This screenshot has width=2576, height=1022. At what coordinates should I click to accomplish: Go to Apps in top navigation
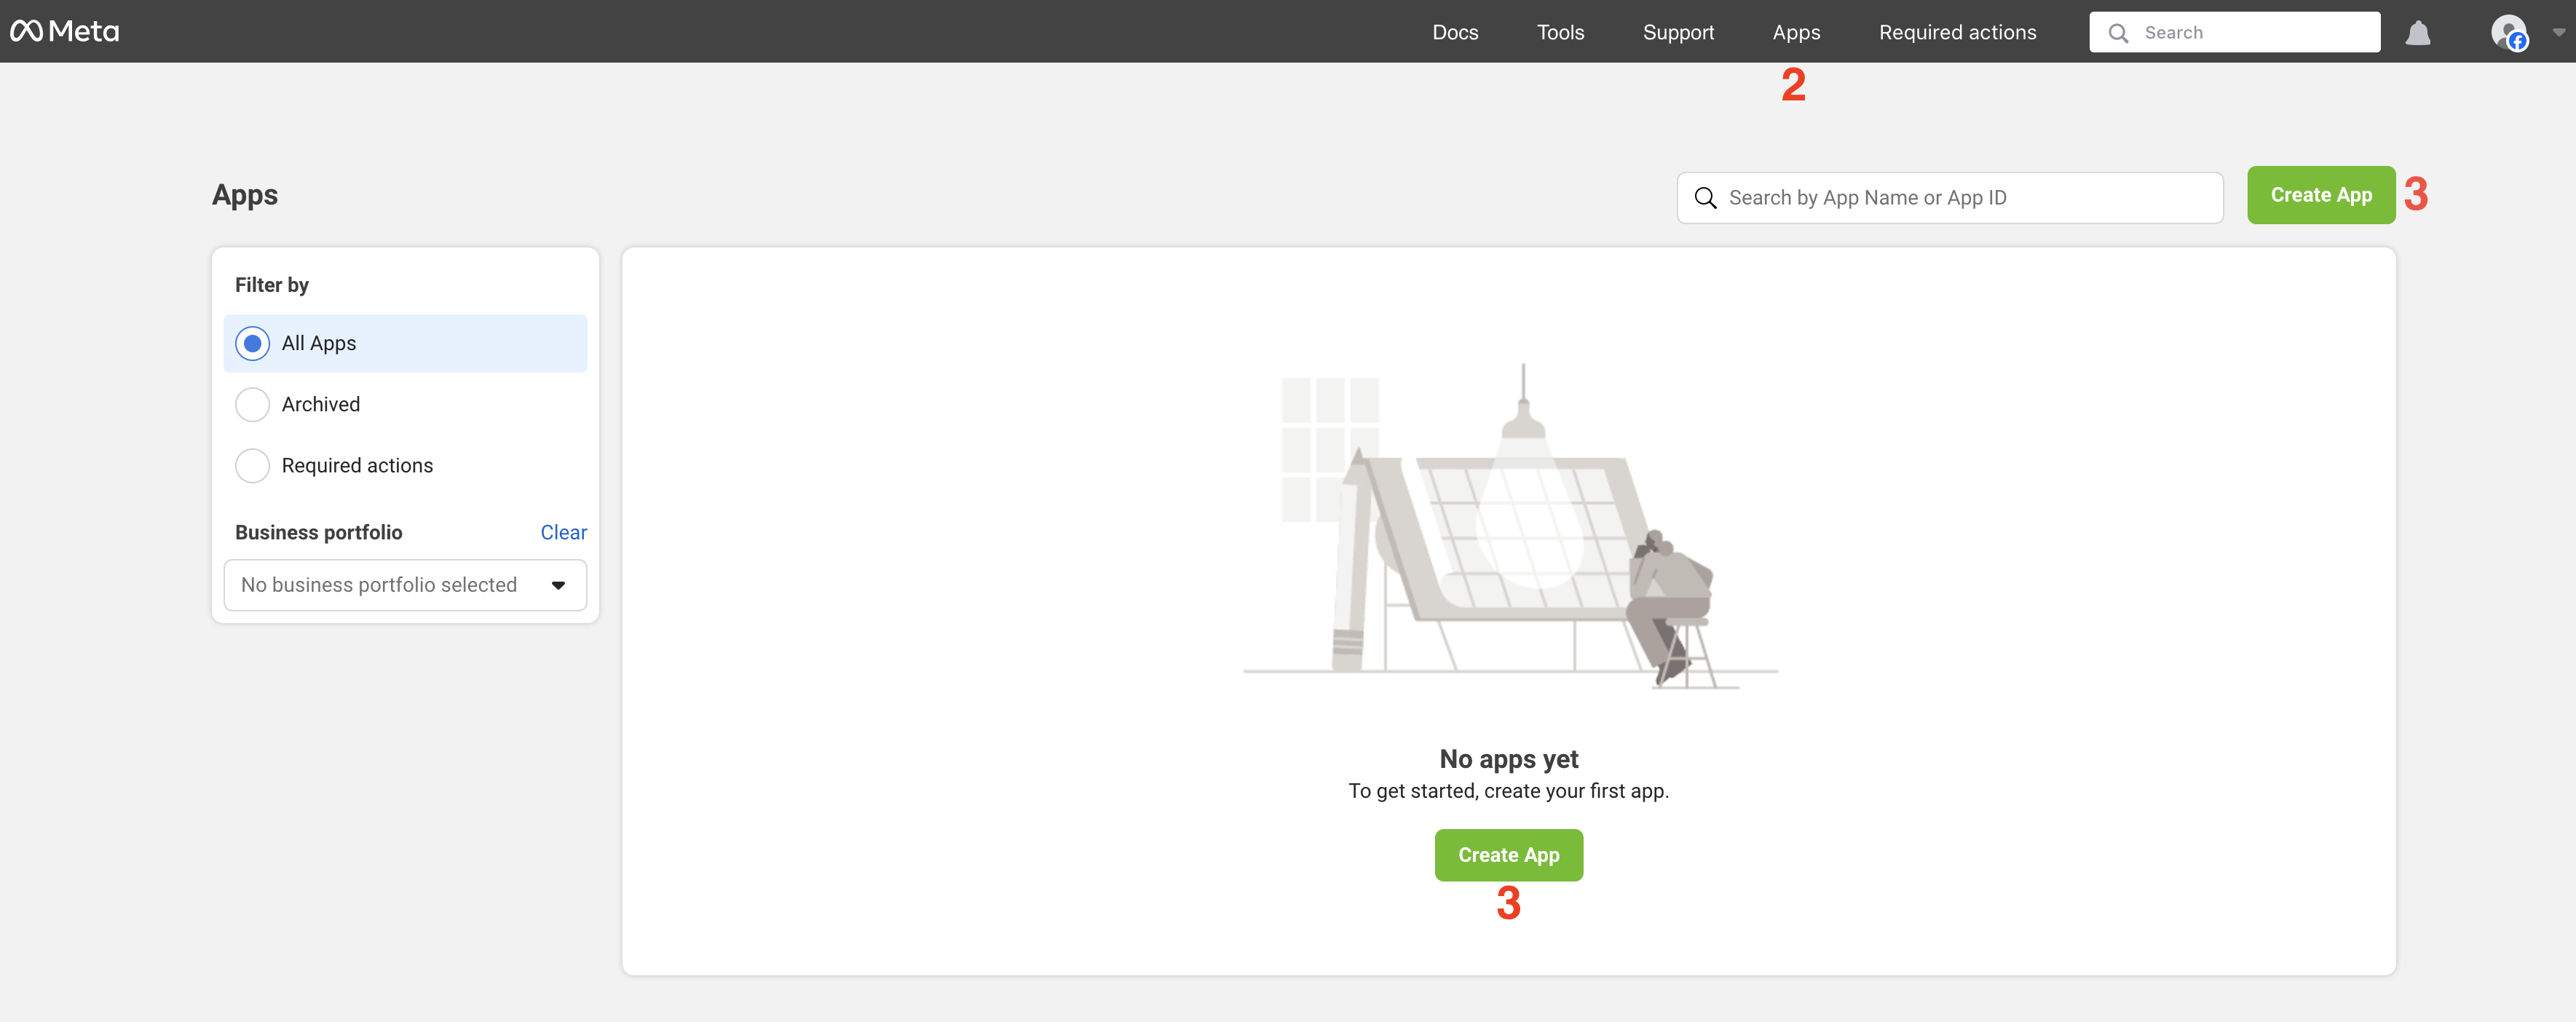(1796, 32)
